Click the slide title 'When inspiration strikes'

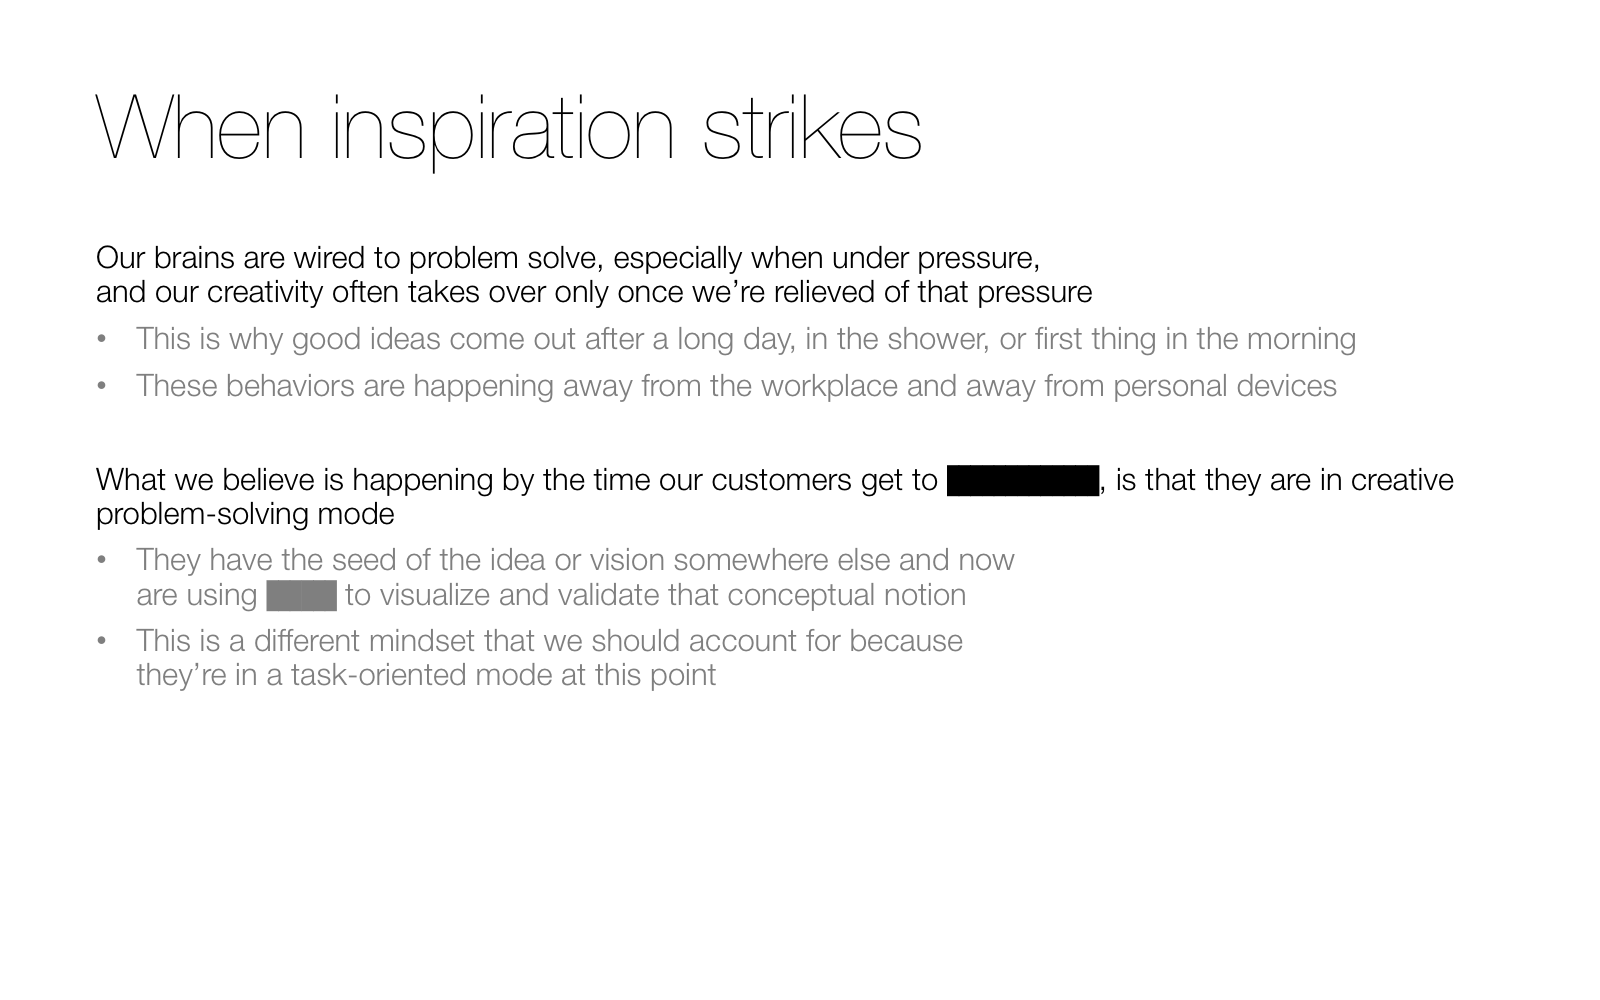tap(509, 128)
